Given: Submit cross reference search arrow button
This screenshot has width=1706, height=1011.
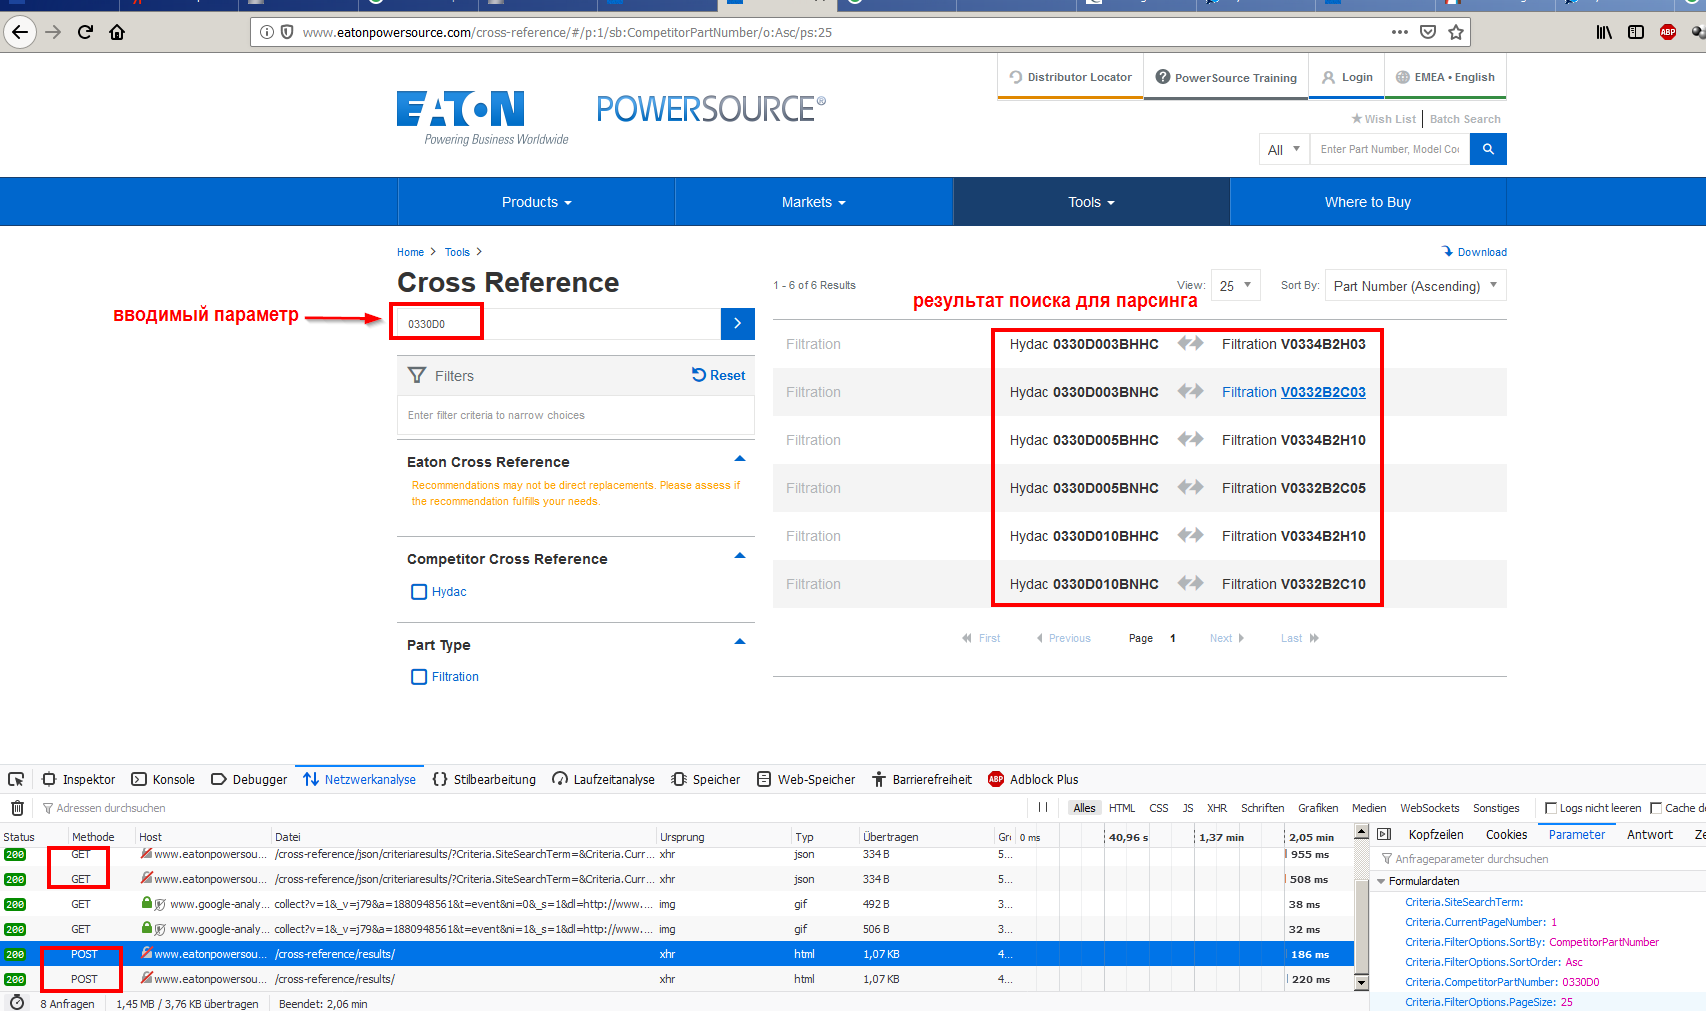Looking at the screenshot, I should [x=737, y=323].
